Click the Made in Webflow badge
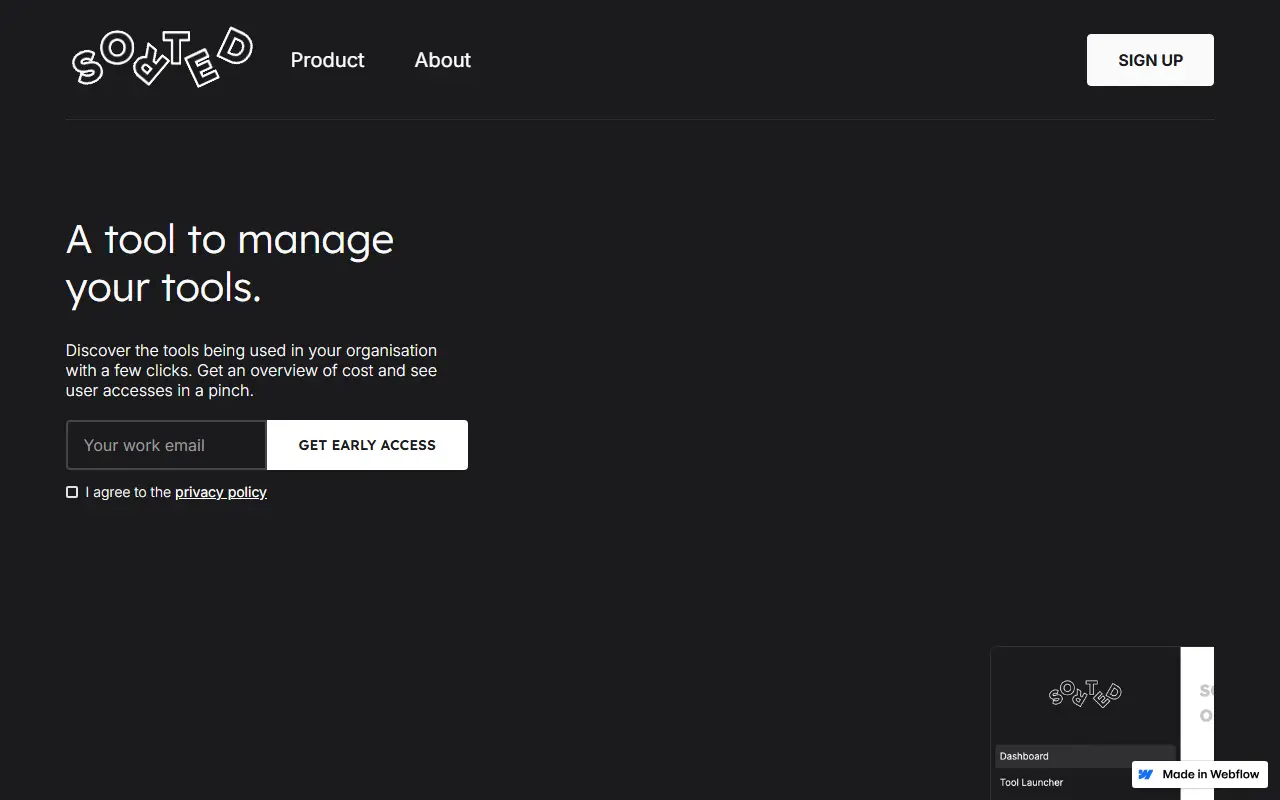The width and height of the screenshot is (1280, 800). [x=1200, y=774]
